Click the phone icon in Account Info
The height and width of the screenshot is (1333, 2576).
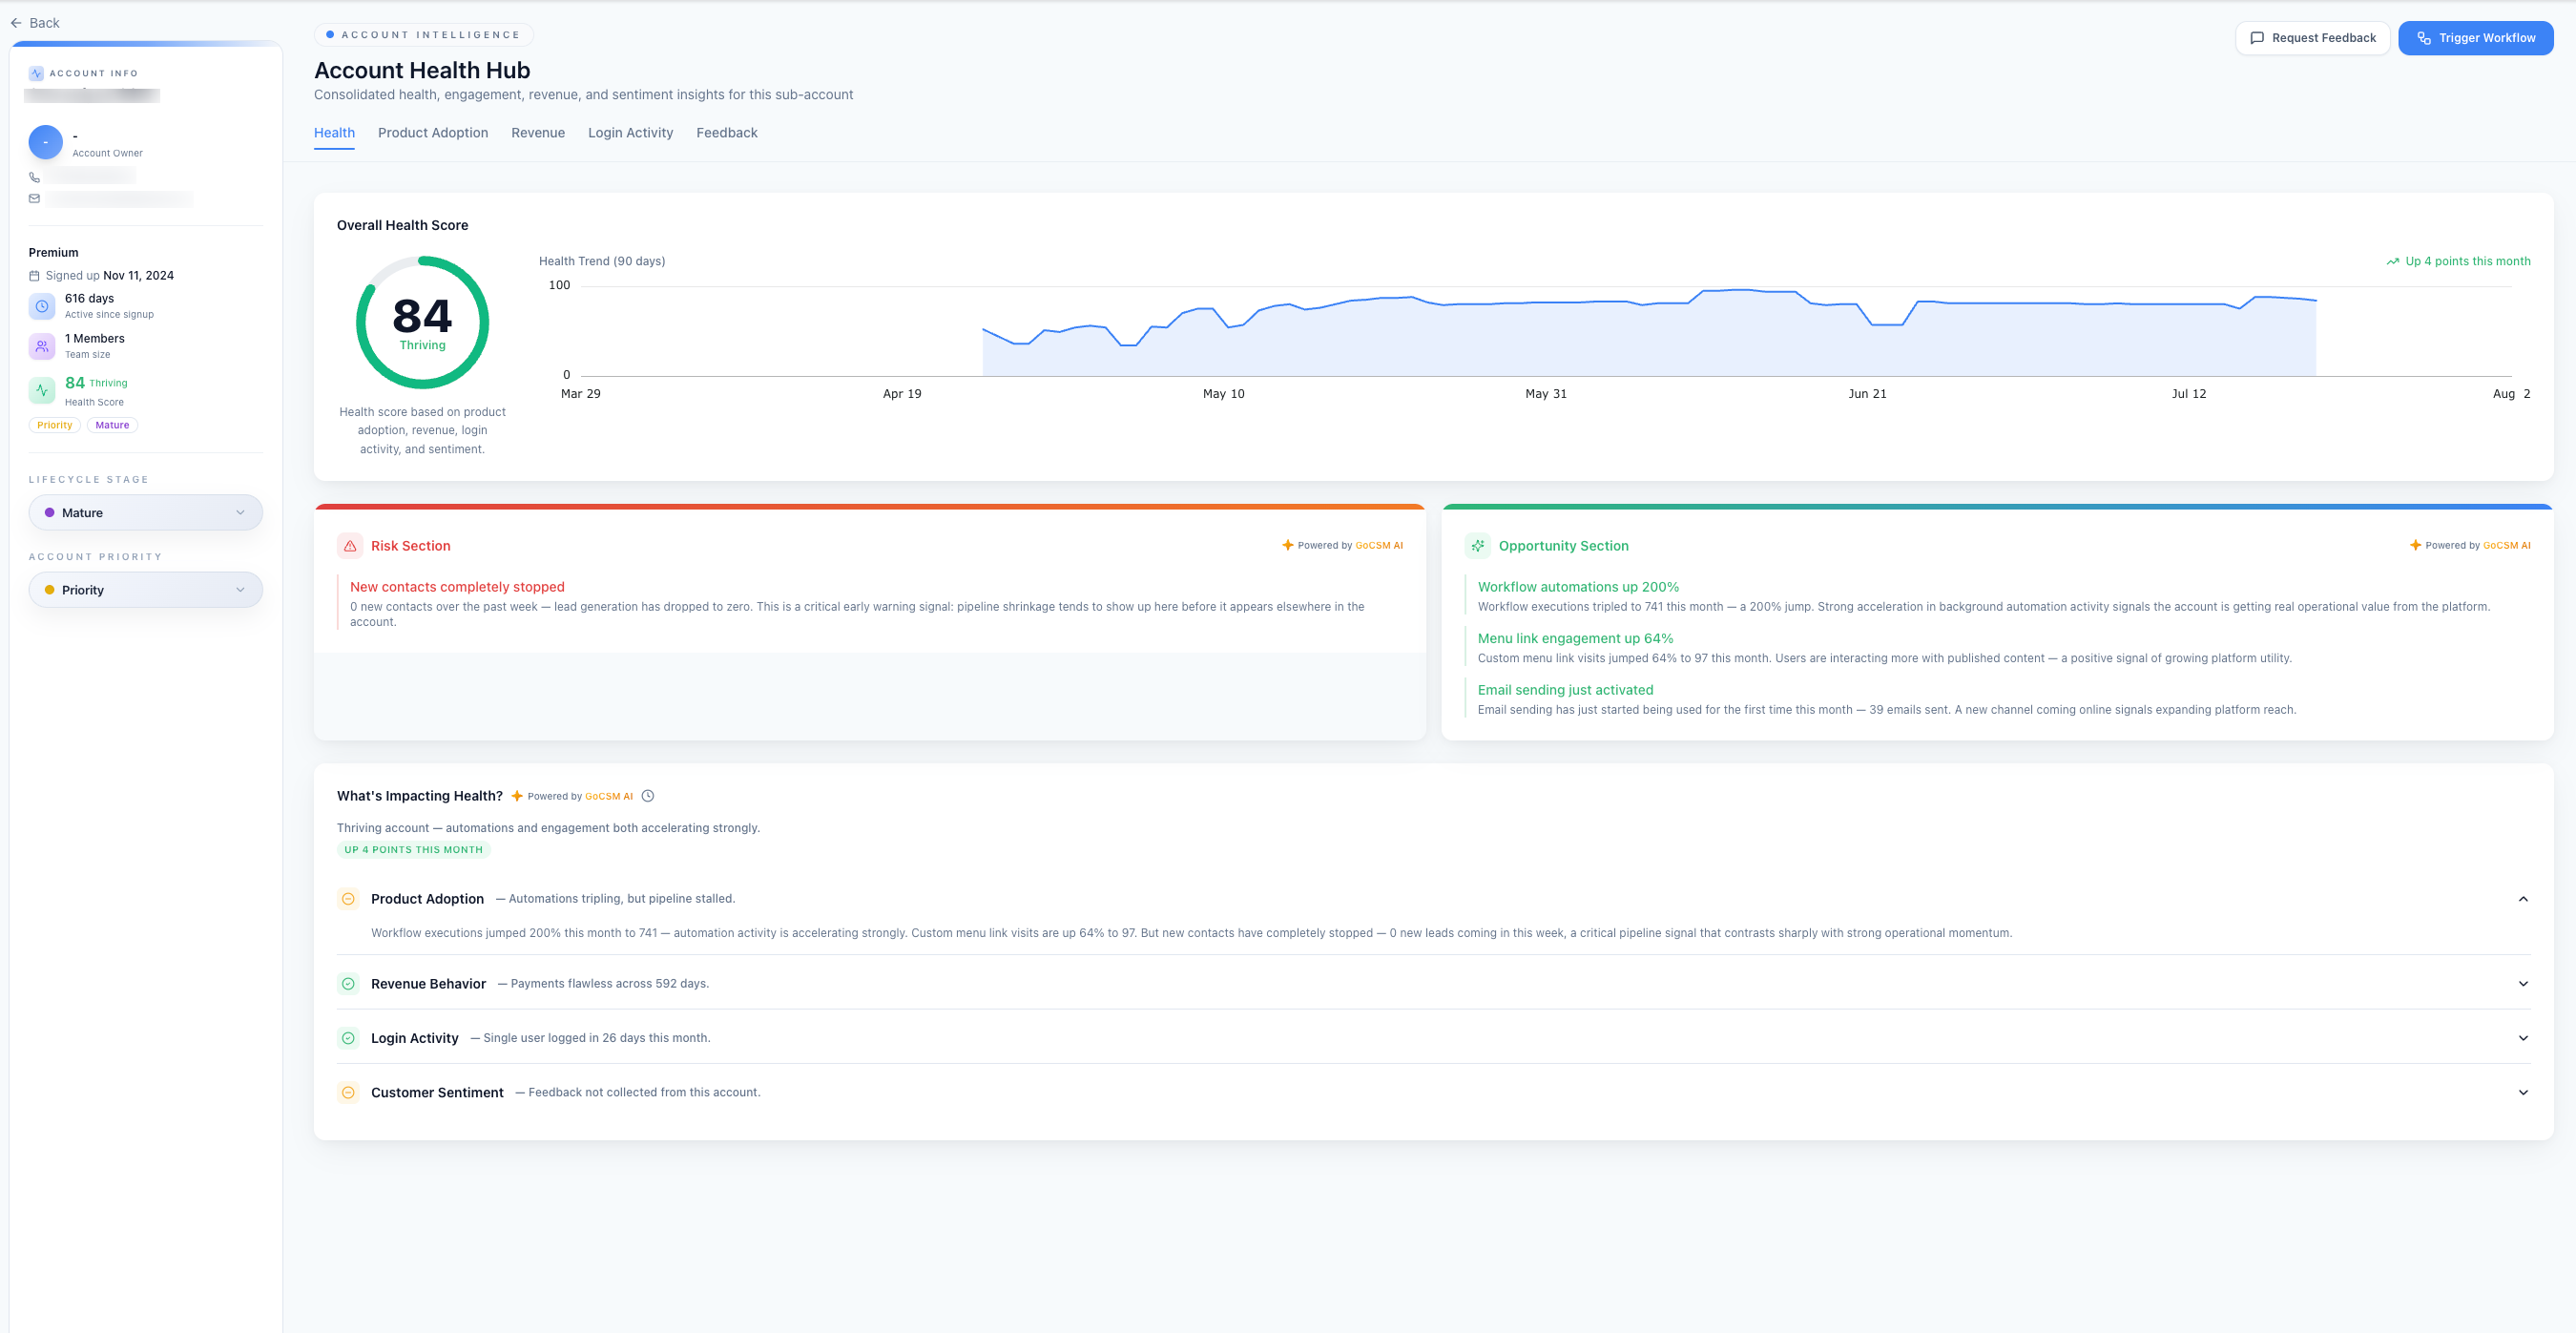[x=34, y=177]
